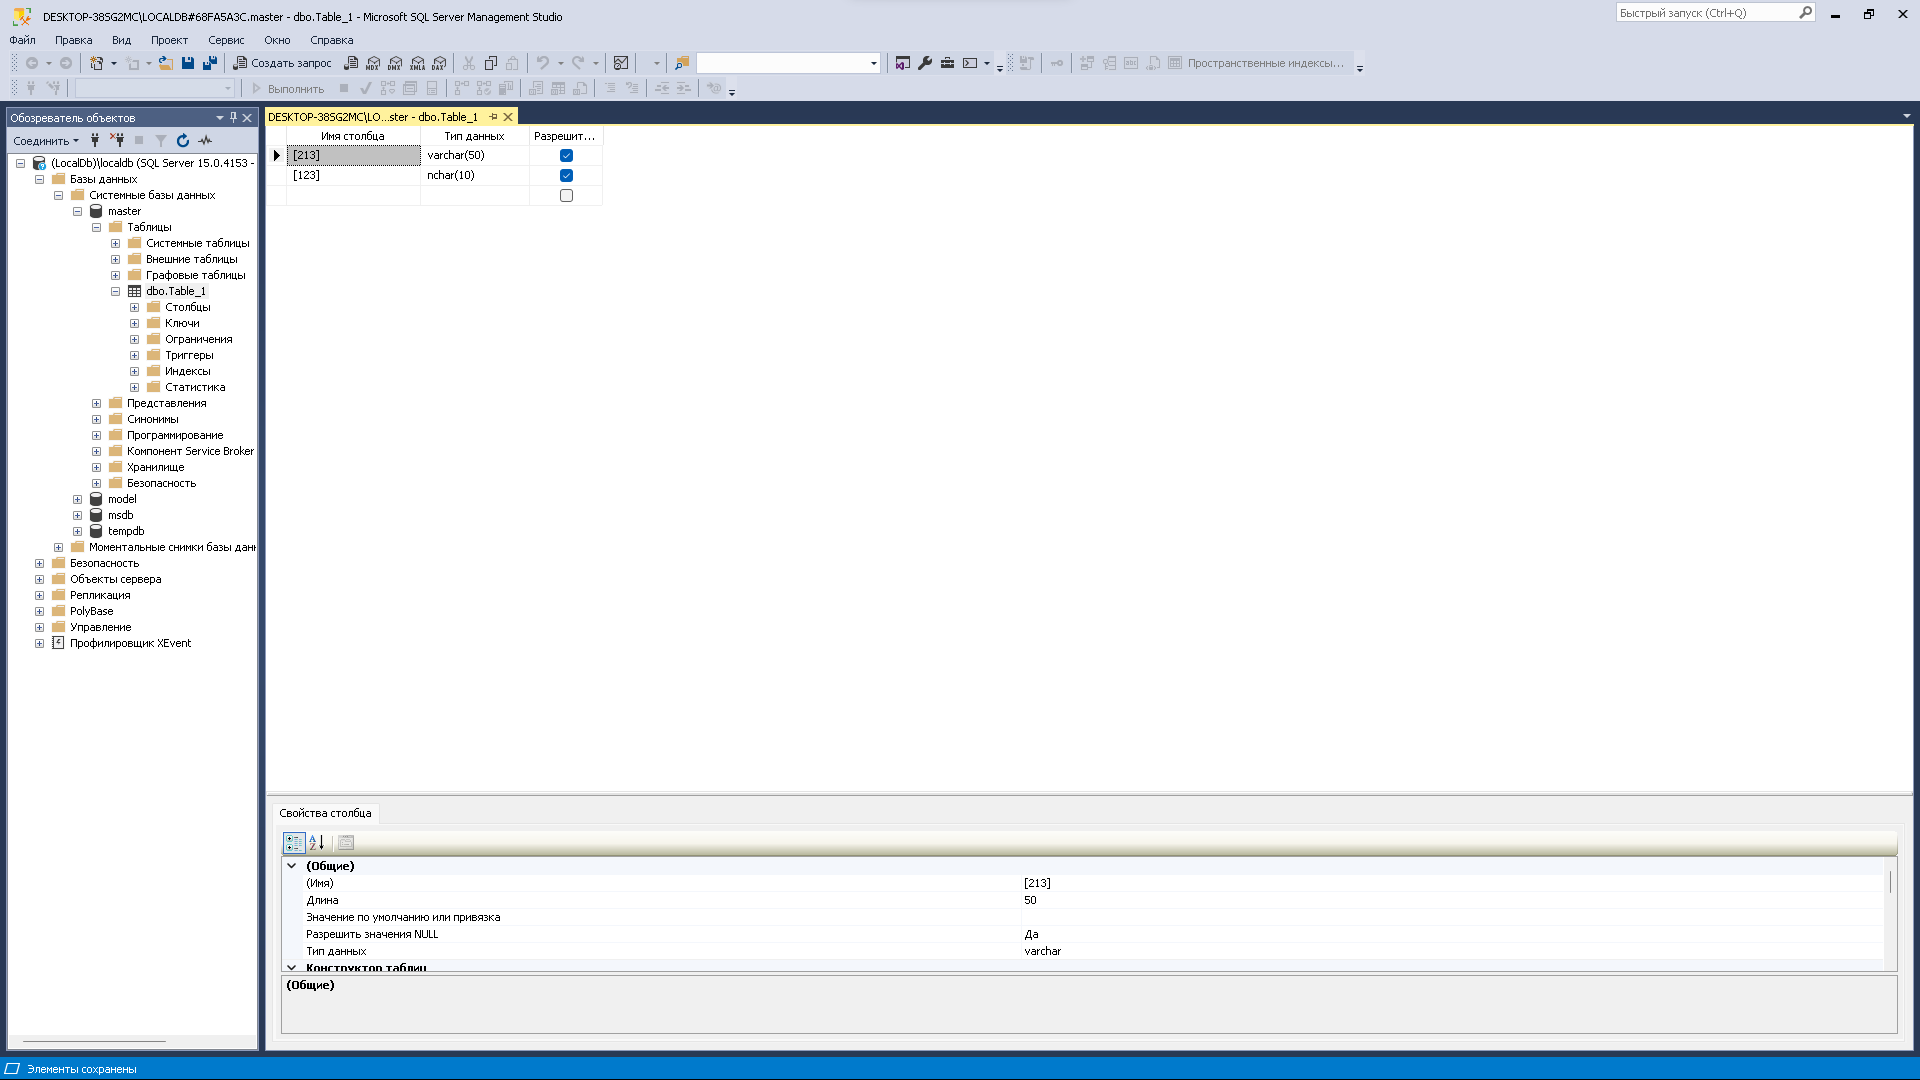Click the properties wrench toolbar icon
The height and width of the screenshot is (1080, 1920).
tap(925, 63)
